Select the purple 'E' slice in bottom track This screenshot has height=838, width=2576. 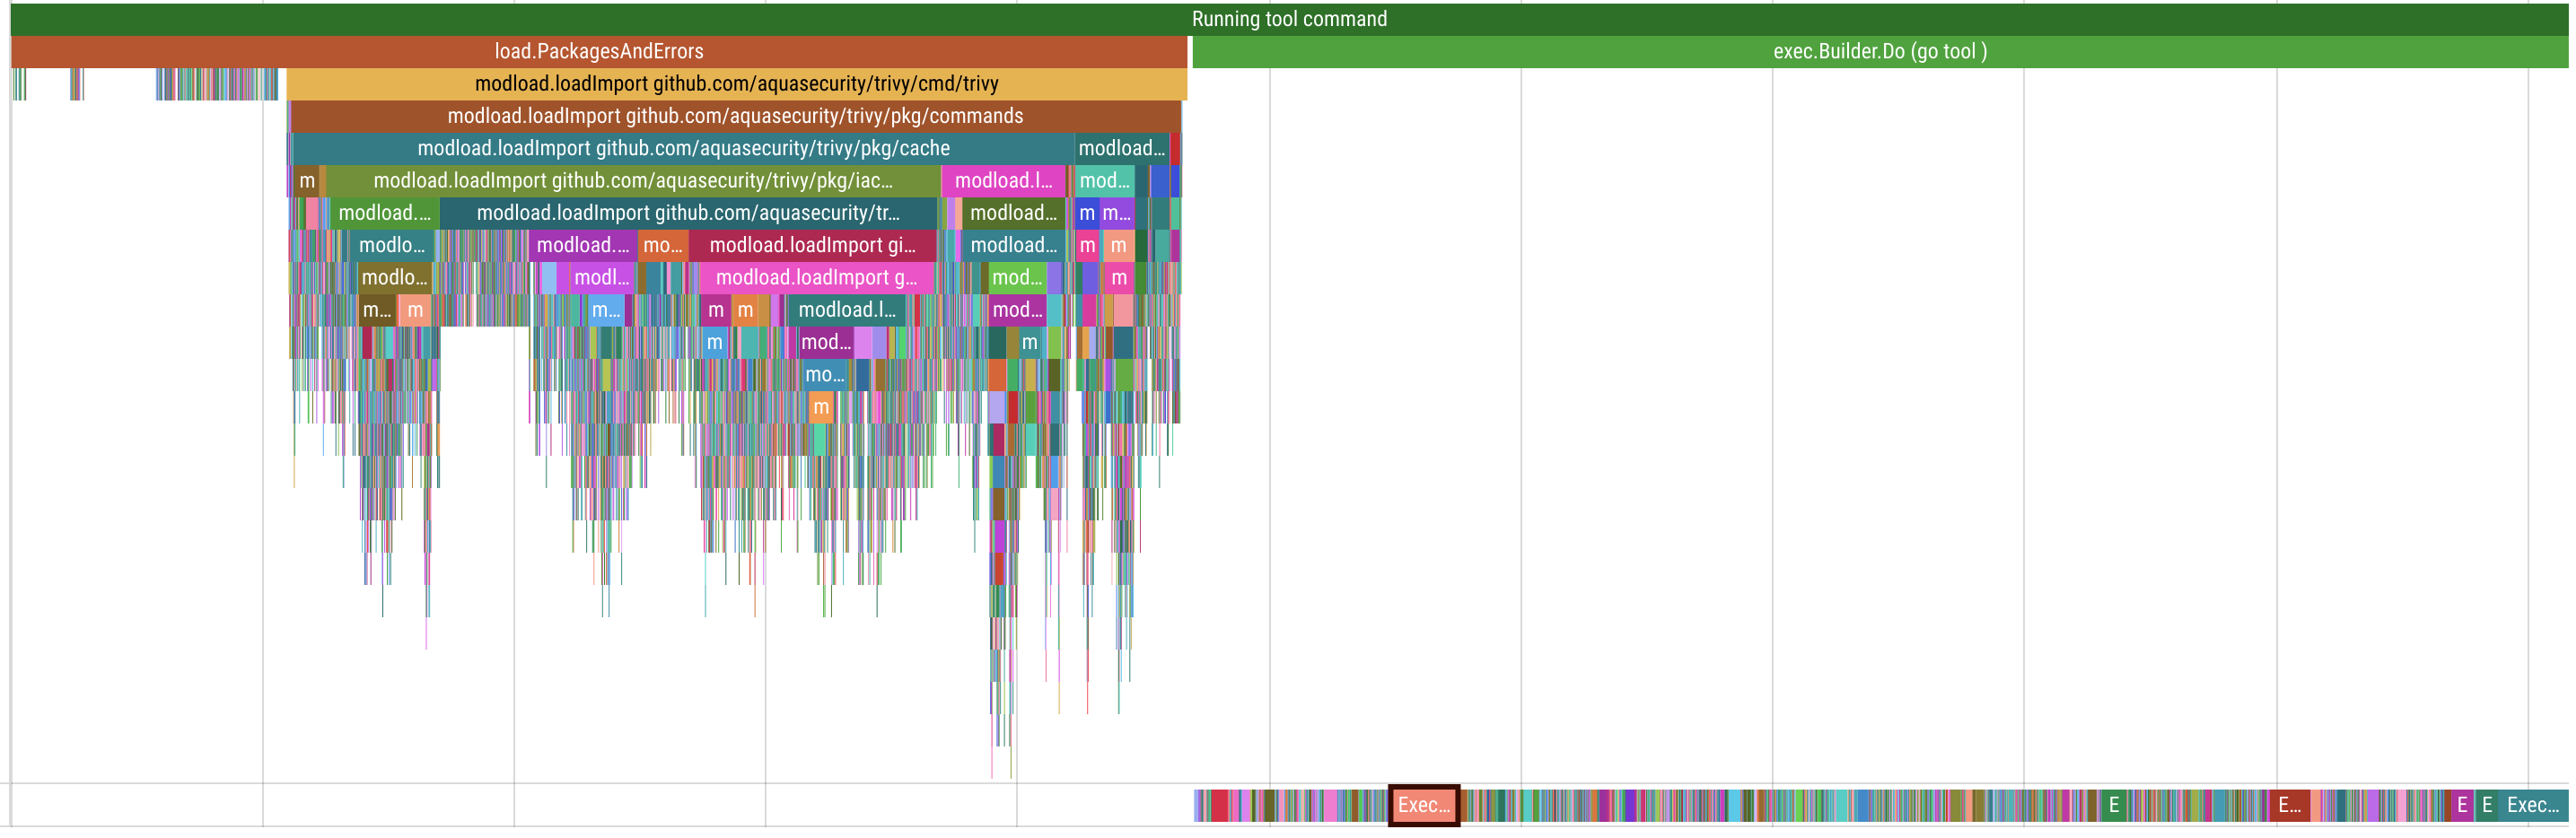click(2462, 805)
